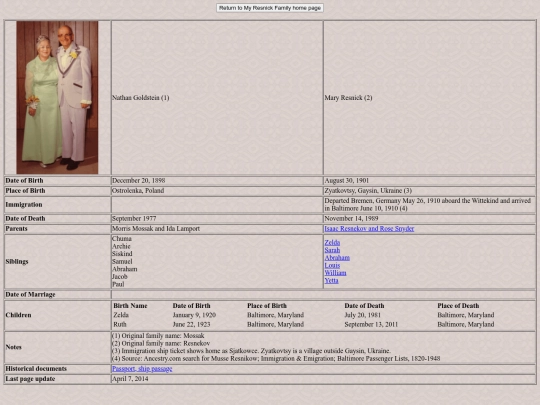Click parents Morris Mossak and Ida Lamport
Image resolution: width=540 pixels, height=405 pixels.
(x=156, y=229)
